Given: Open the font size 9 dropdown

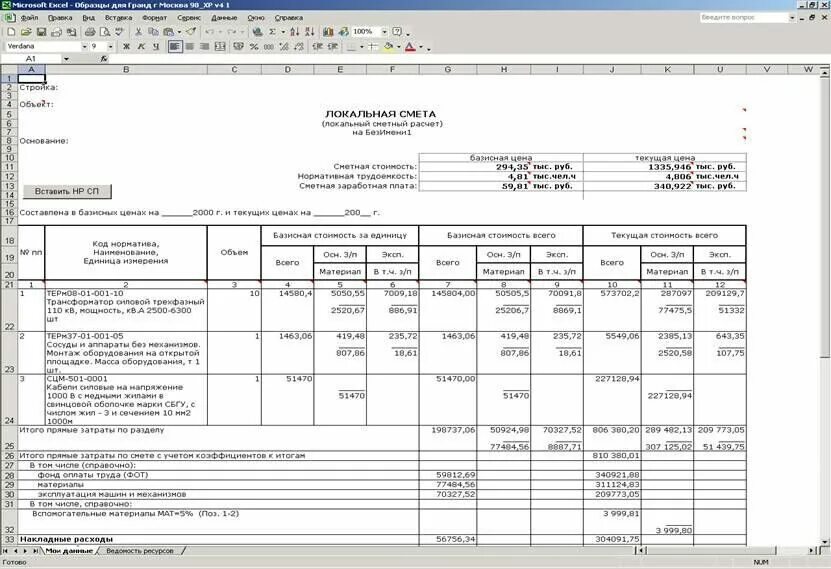Looking at the screenshot, I should (110, 47).
